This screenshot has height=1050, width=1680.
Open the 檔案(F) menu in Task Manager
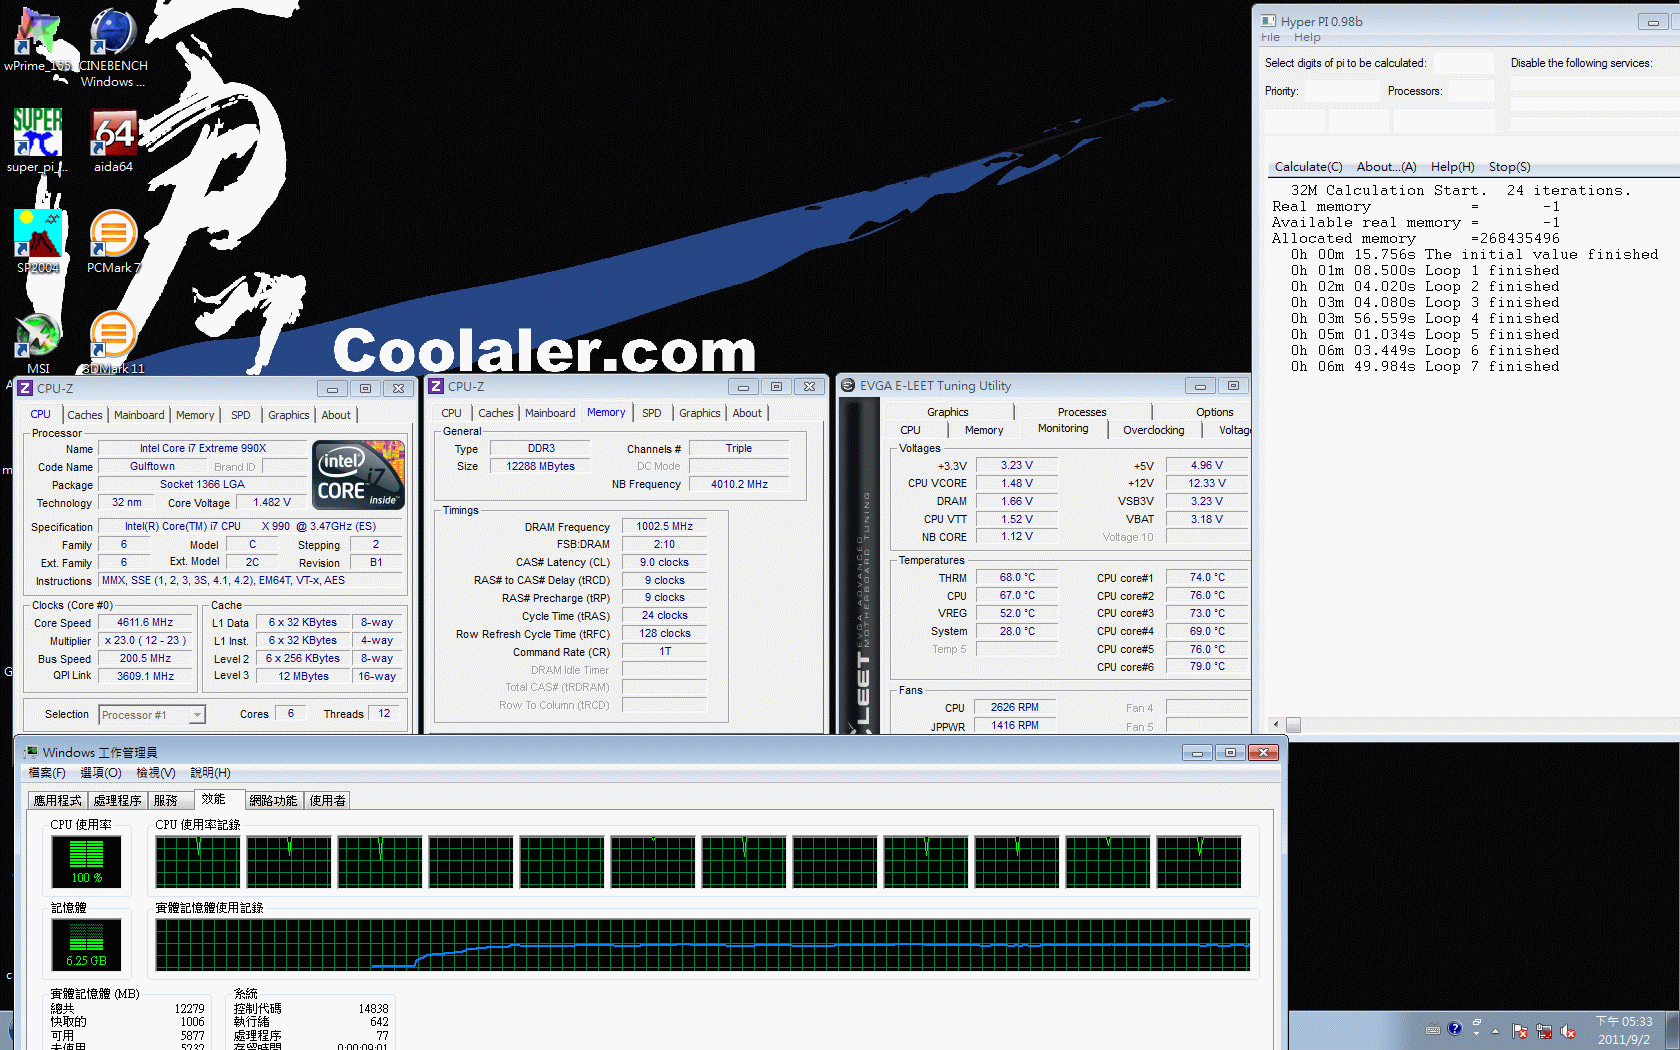[47, 773]
